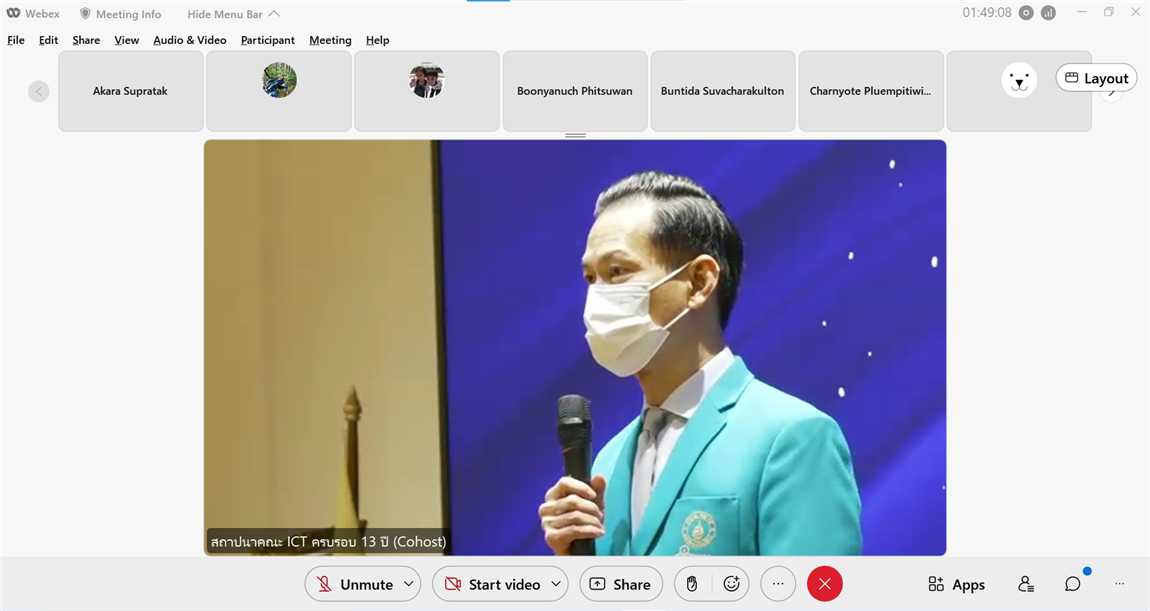
Task: Click the Share content button
Action: pos(620,584)
